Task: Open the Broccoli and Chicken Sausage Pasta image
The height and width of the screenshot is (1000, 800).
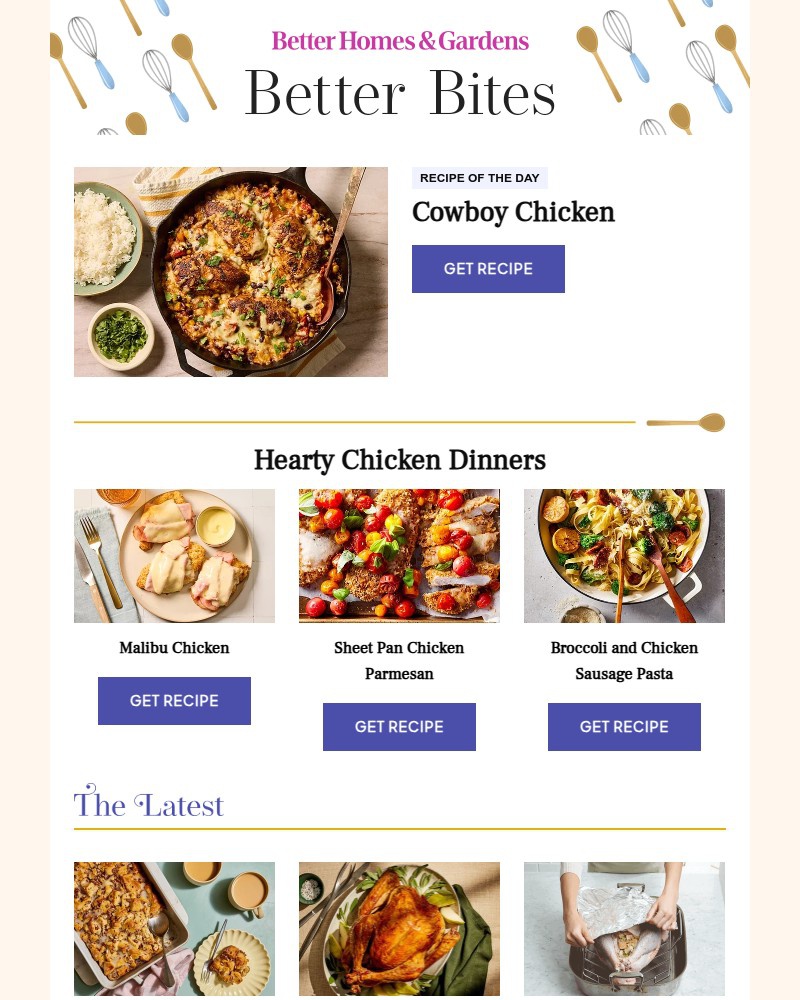Action: coord(625,555)
